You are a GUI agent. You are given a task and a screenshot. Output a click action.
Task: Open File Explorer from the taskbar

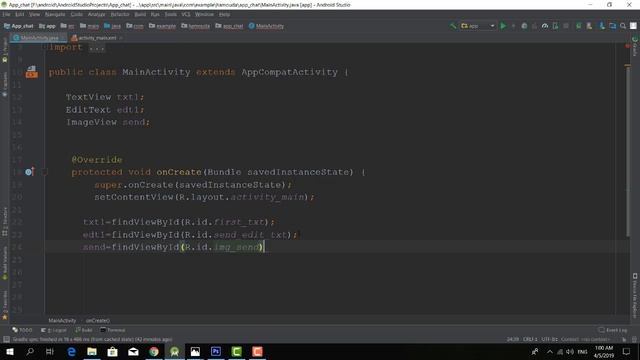[92, 351]
